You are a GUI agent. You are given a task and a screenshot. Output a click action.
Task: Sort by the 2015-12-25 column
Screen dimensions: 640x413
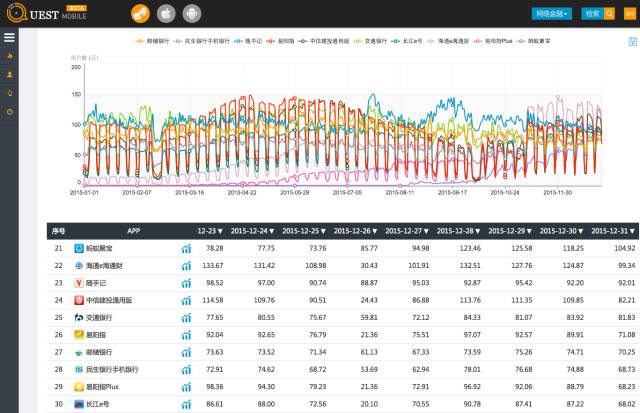(x=304, y=231)
